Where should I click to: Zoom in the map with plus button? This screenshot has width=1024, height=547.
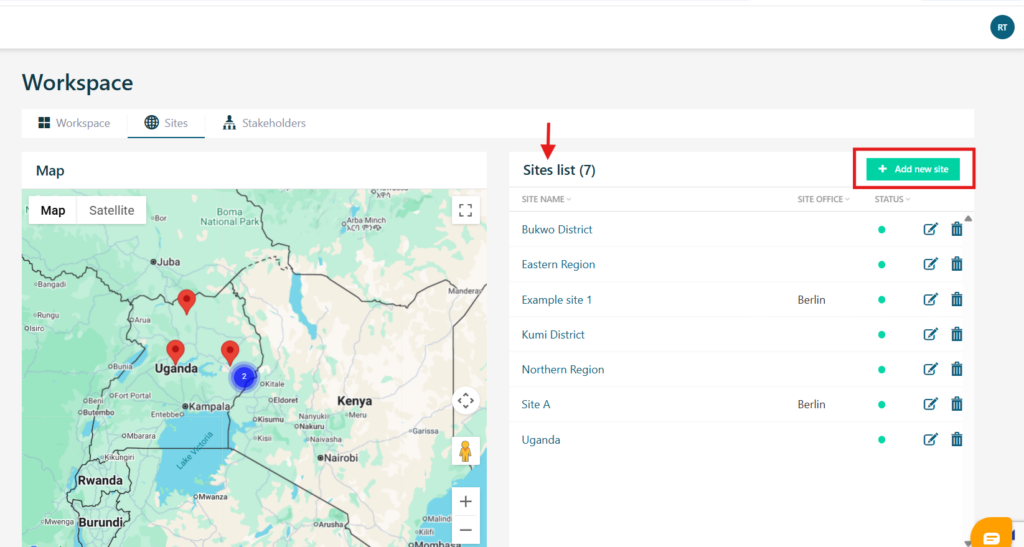click(x=465, y=501)
